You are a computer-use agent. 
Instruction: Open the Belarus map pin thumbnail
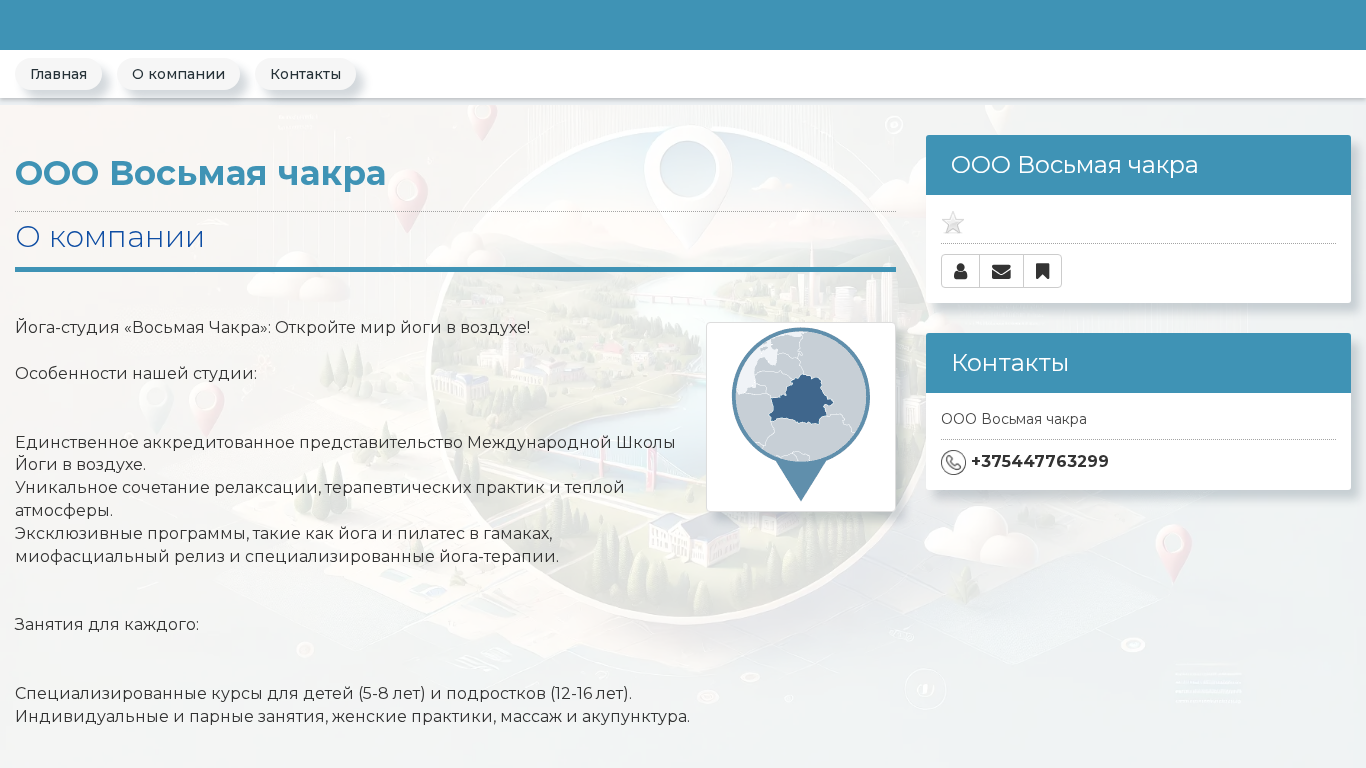pos(801,417)
